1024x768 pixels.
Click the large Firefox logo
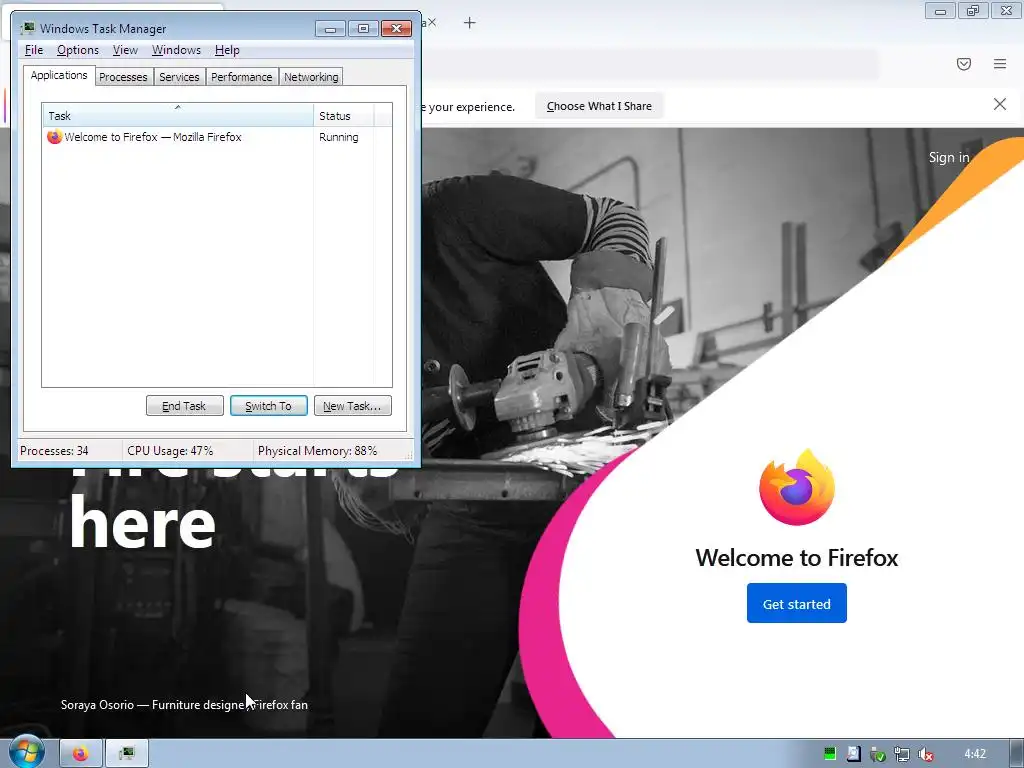(797, 487)
